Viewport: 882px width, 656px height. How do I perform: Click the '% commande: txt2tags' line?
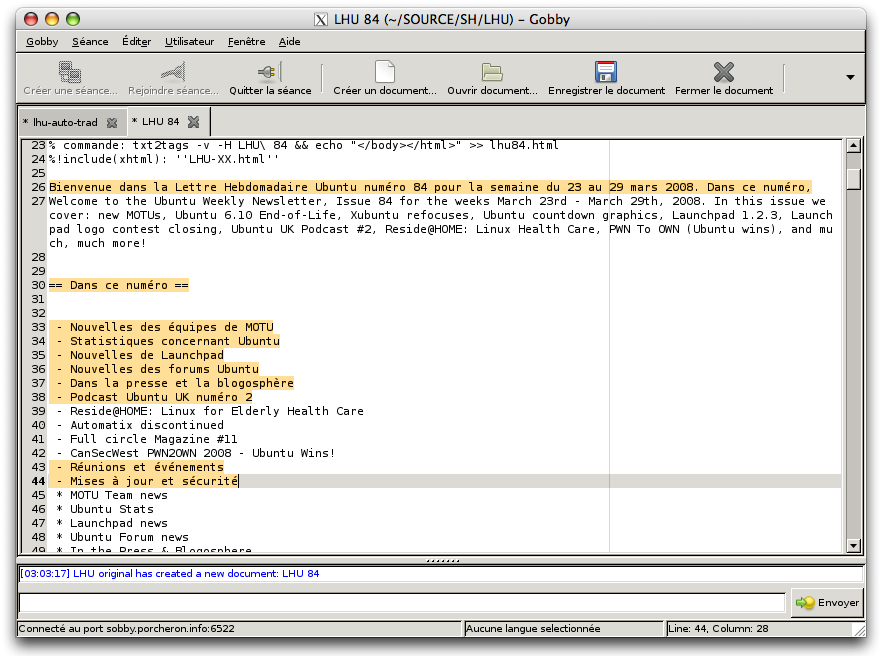point(304,145)
